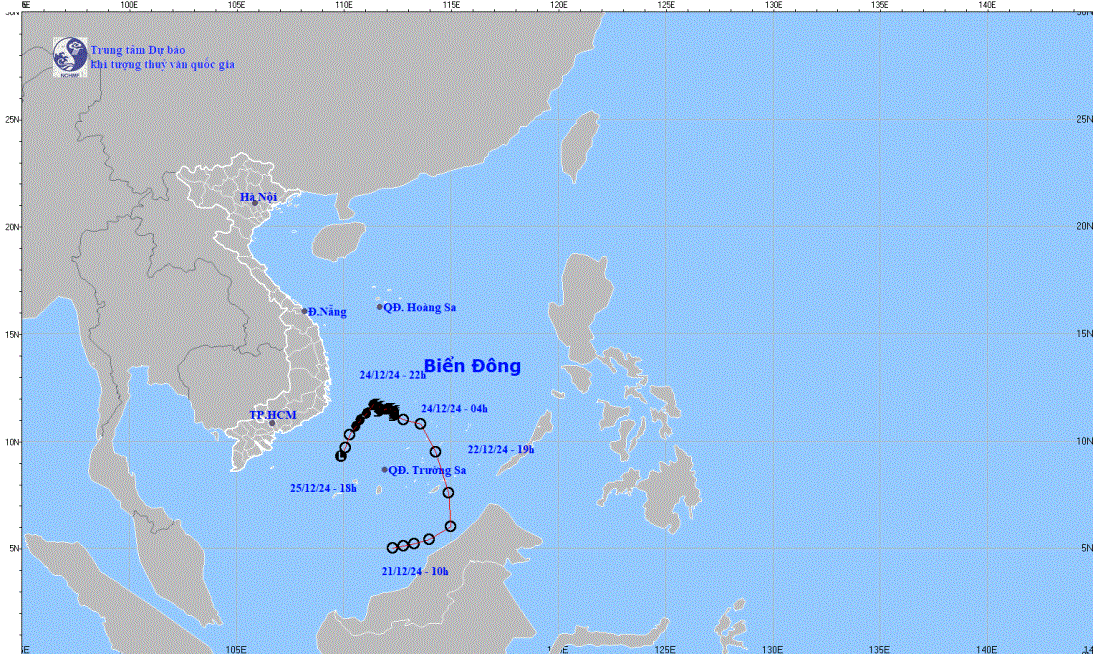Click the Hà Nội location dot
Screen dimensions: 1096x655
click(x=255, y=203)
